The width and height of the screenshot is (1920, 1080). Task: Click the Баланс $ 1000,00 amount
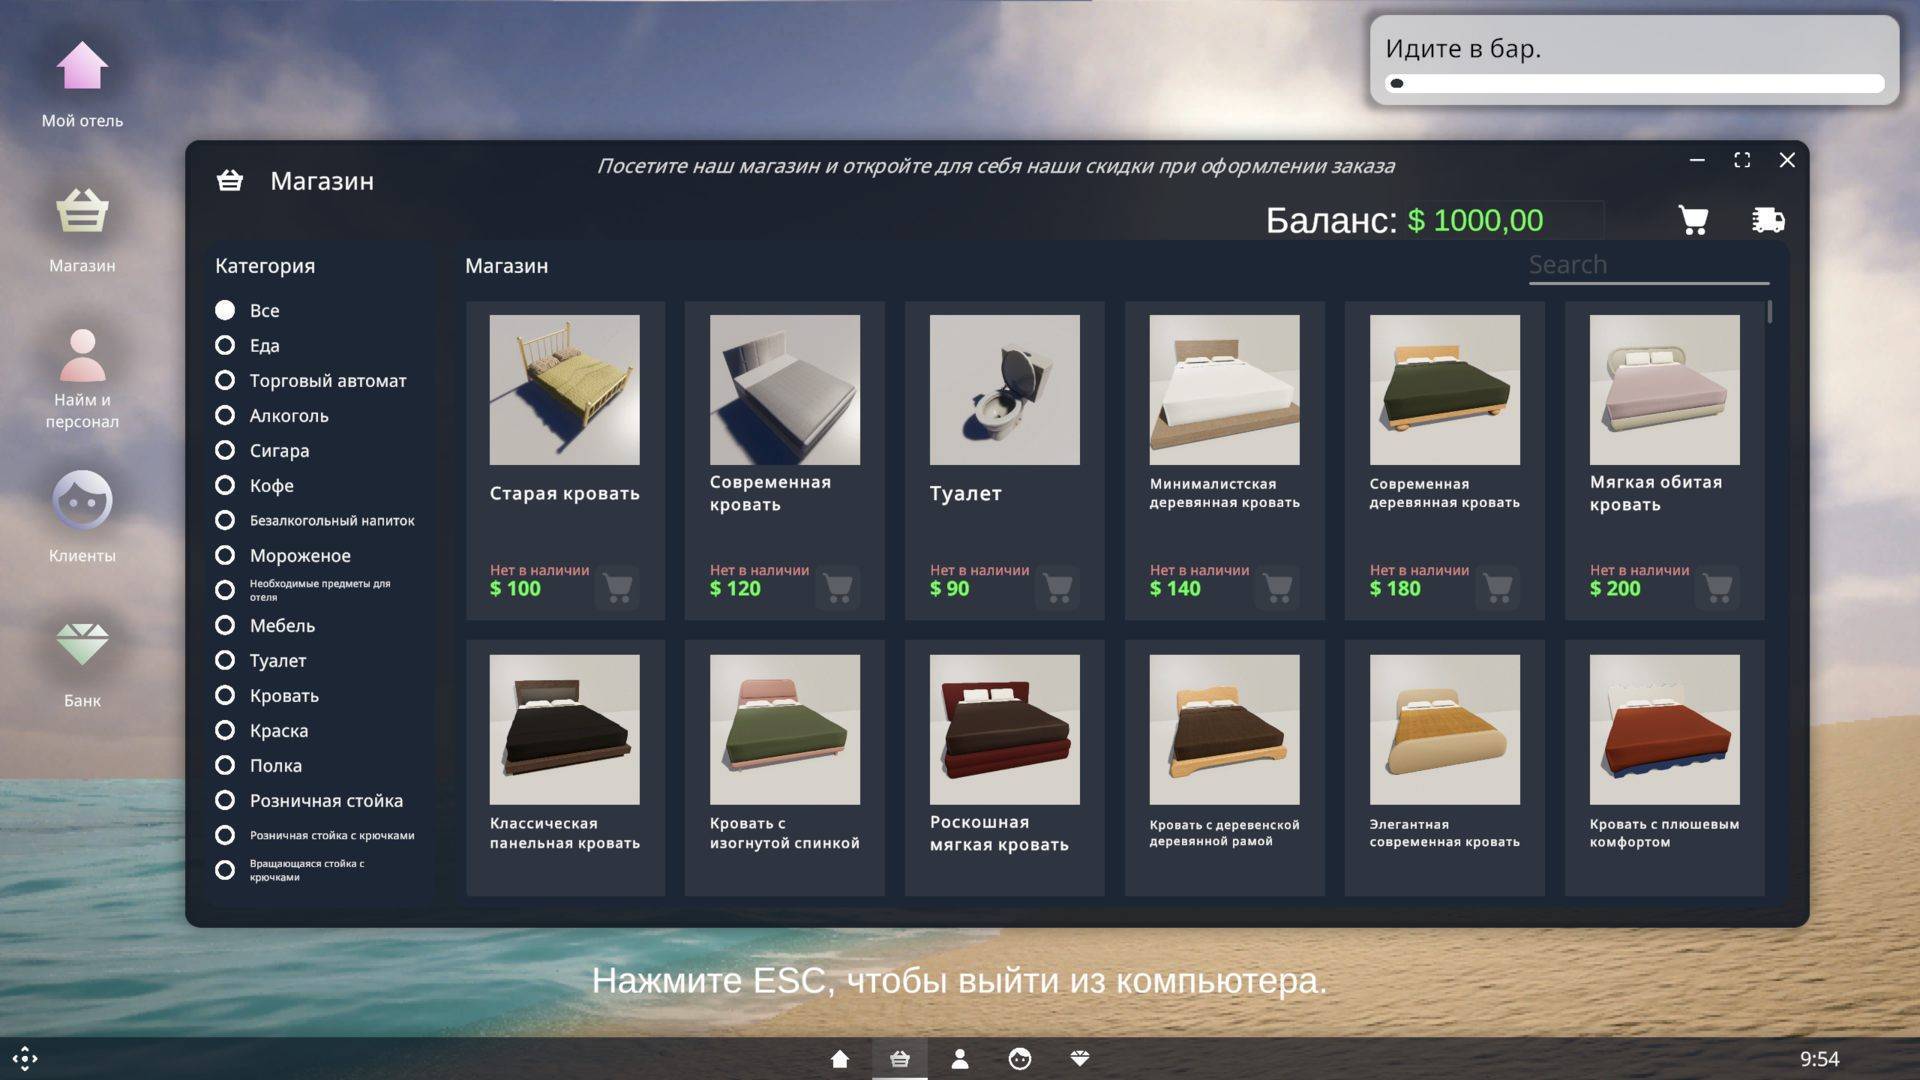pyautogui.click(x=1475, y=220)
